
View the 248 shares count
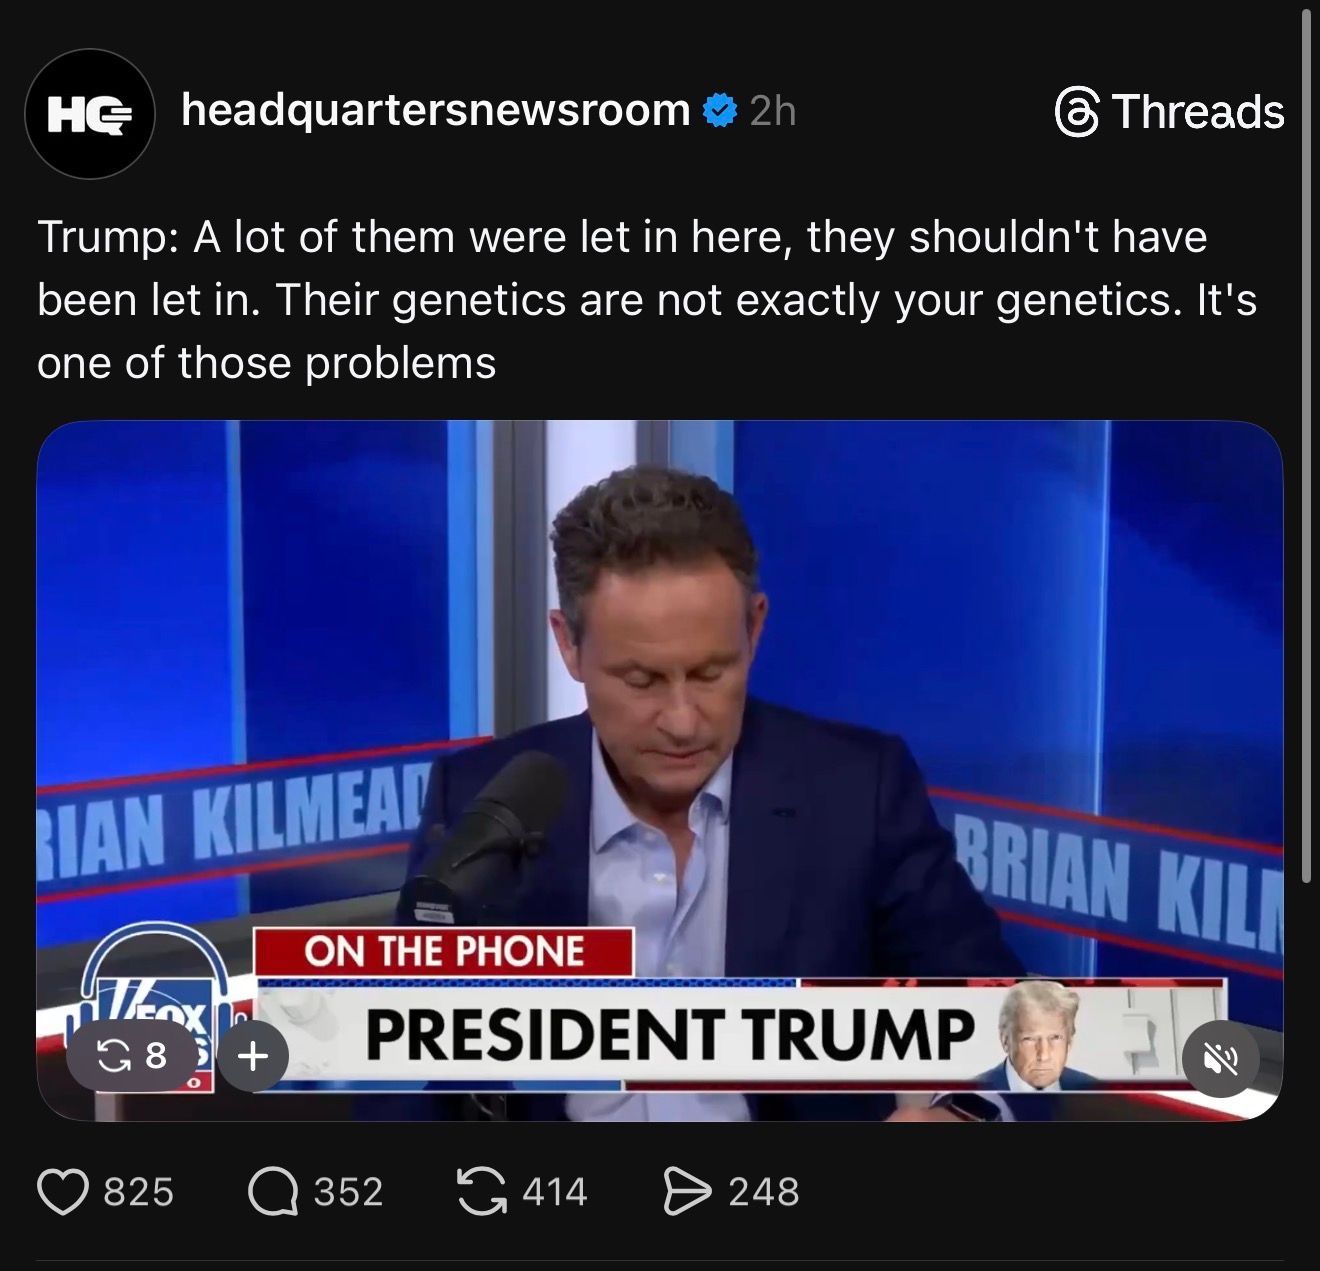pos(764,1192)
